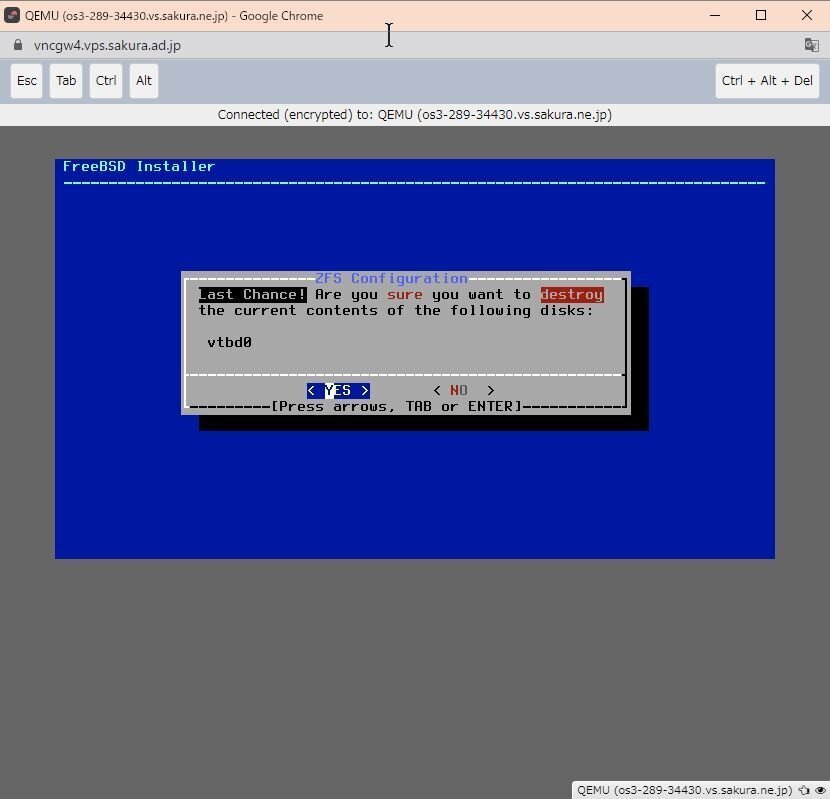Maximize the Chrome window
This screenshot has width=830, height=799.
[761, 15]
